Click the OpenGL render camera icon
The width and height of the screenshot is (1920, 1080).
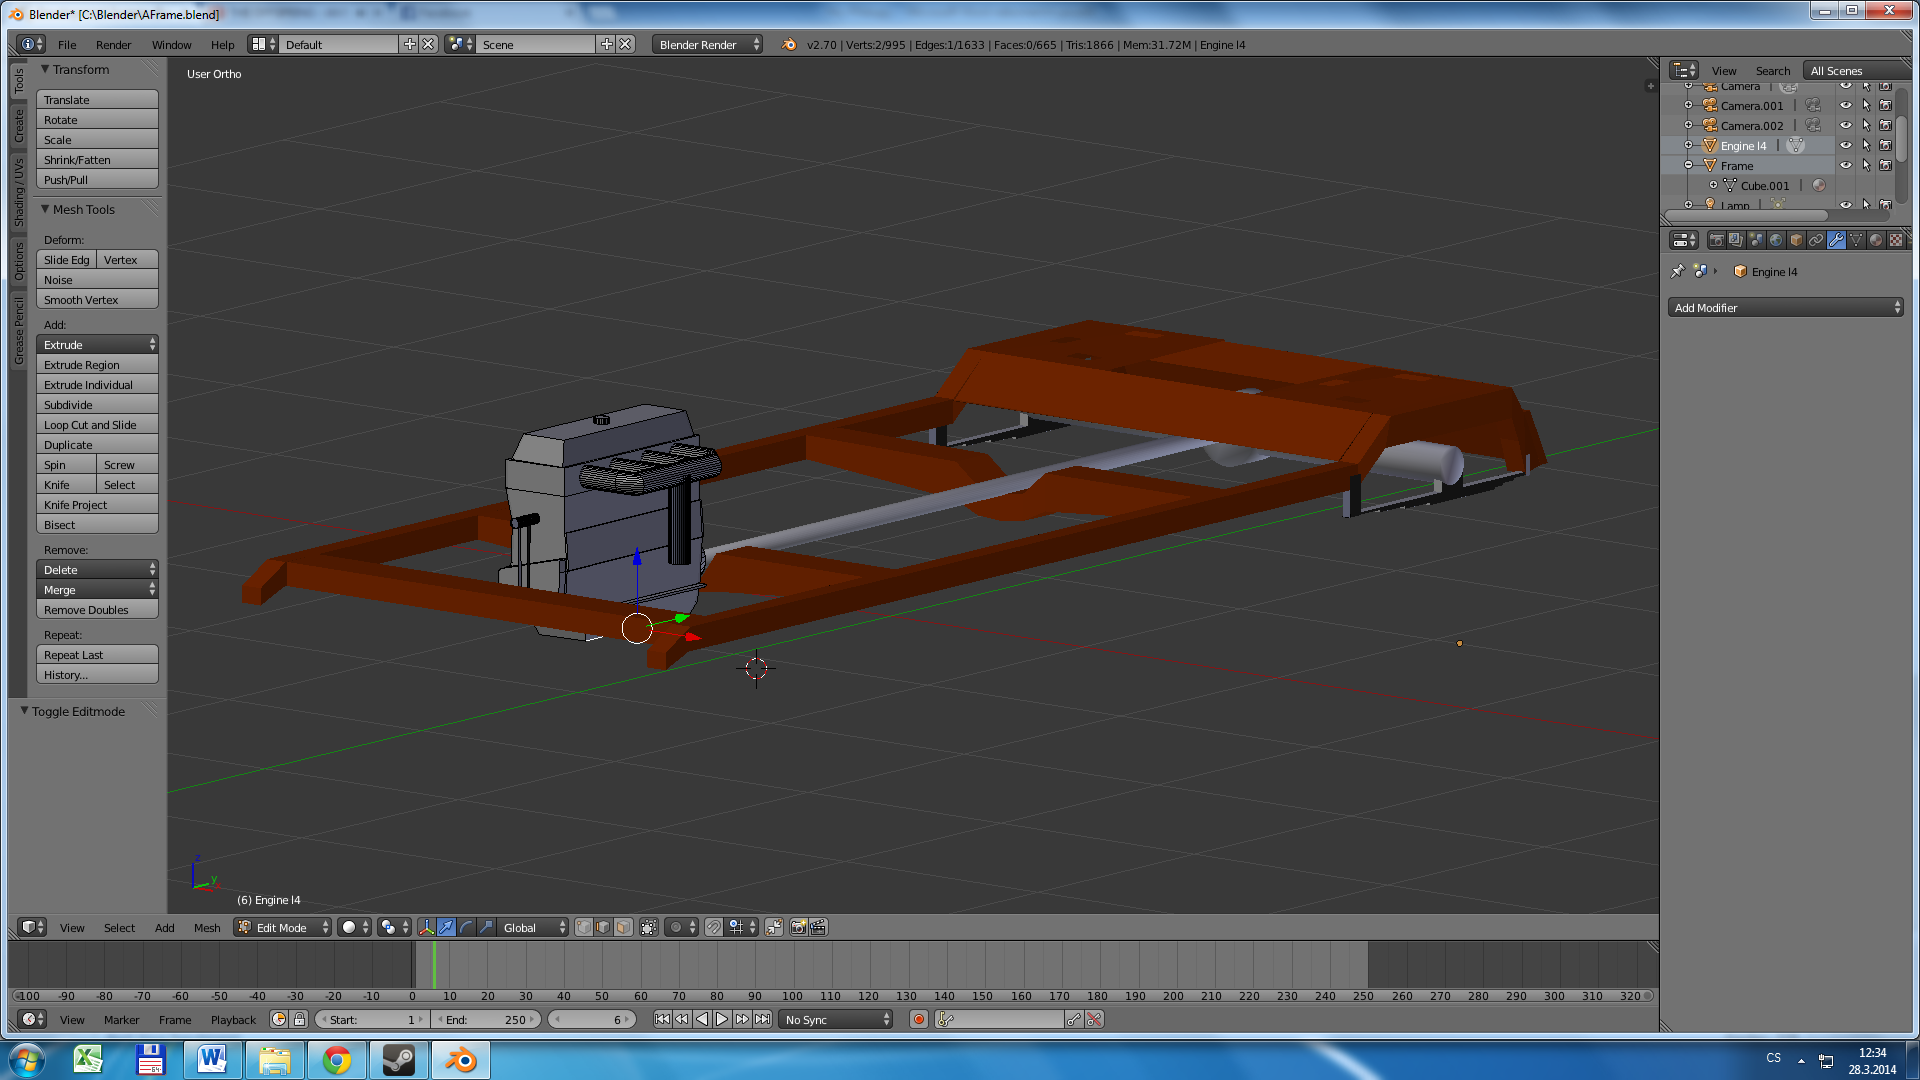[798, 927]
